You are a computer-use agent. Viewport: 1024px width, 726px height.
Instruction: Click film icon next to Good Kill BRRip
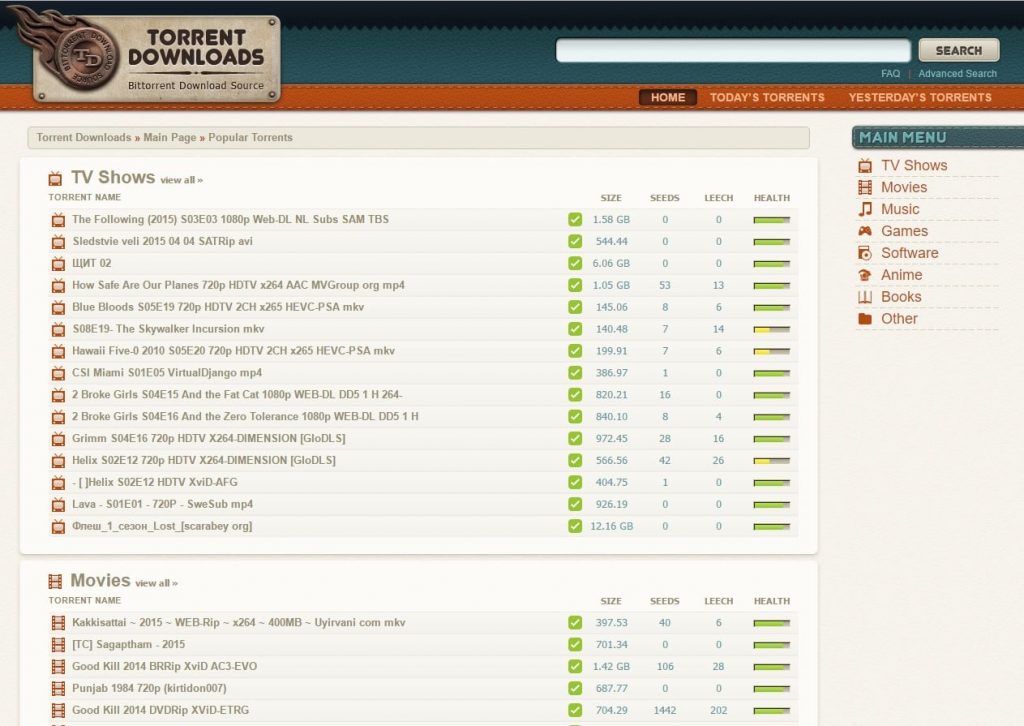pos(58,667)
